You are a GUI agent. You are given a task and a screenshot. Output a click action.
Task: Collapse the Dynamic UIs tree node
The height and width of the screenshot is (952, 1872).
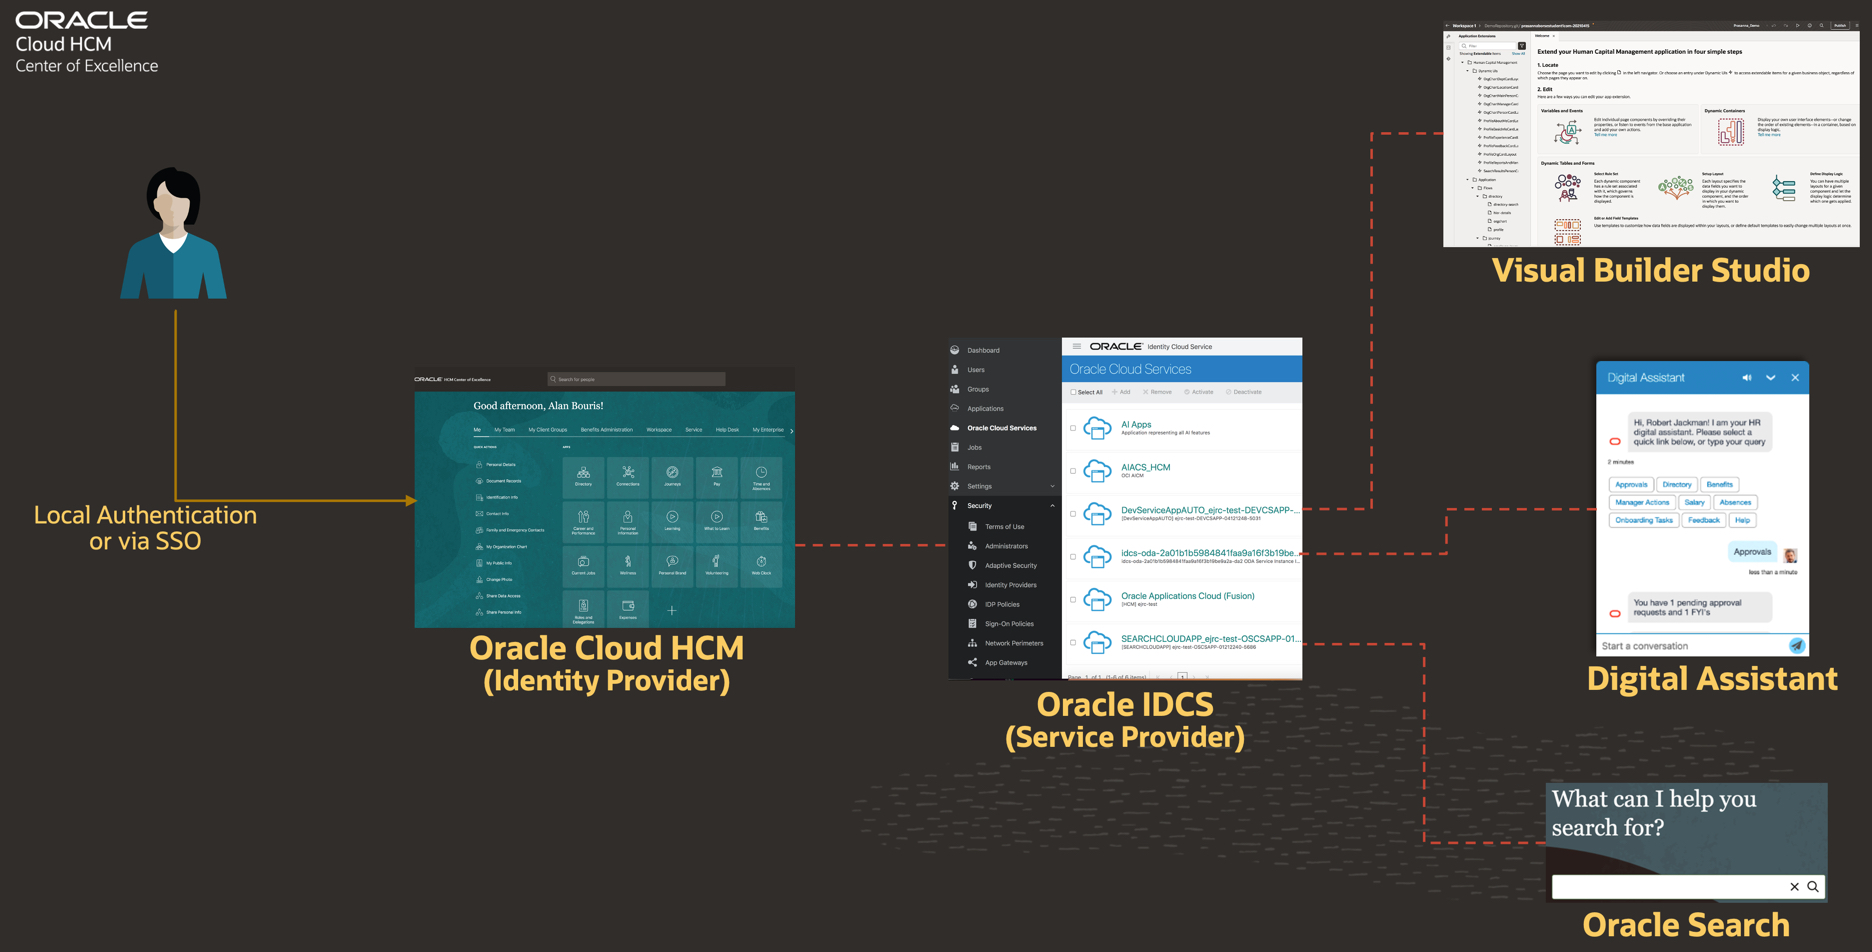[1468, 71]
